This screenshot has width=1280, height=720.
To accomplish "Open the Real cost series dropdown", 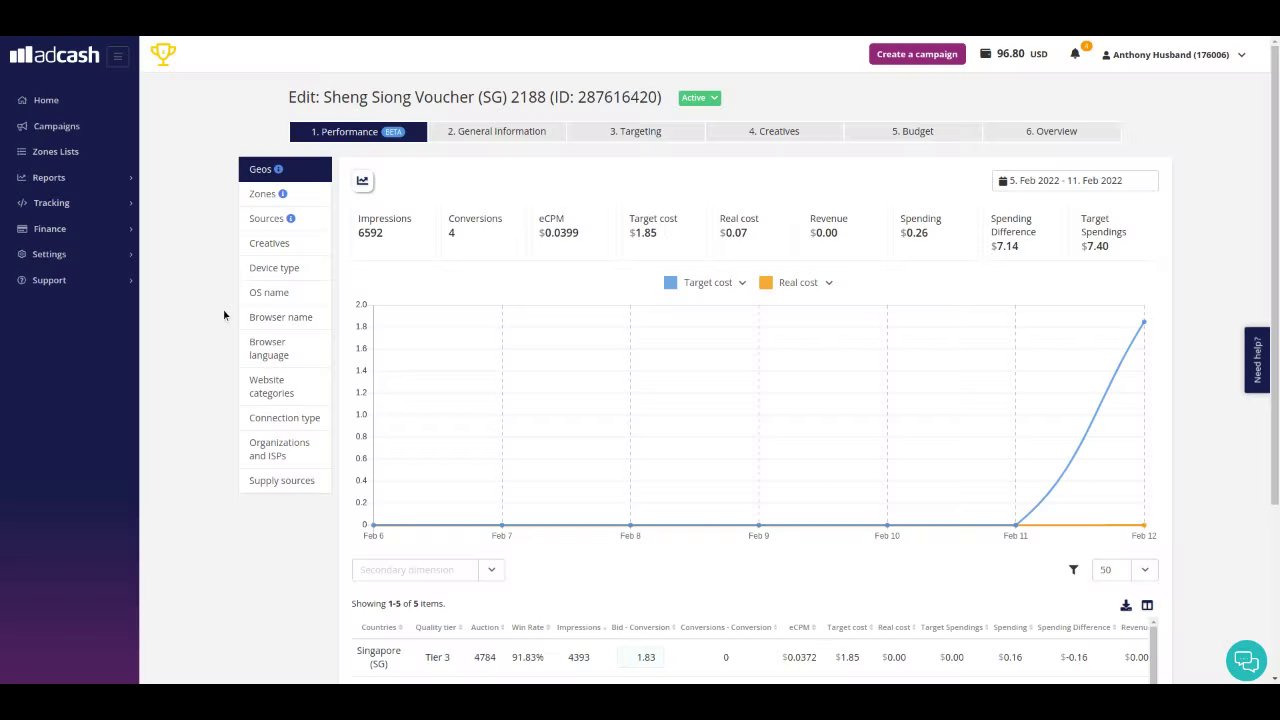I will (829, 283).
